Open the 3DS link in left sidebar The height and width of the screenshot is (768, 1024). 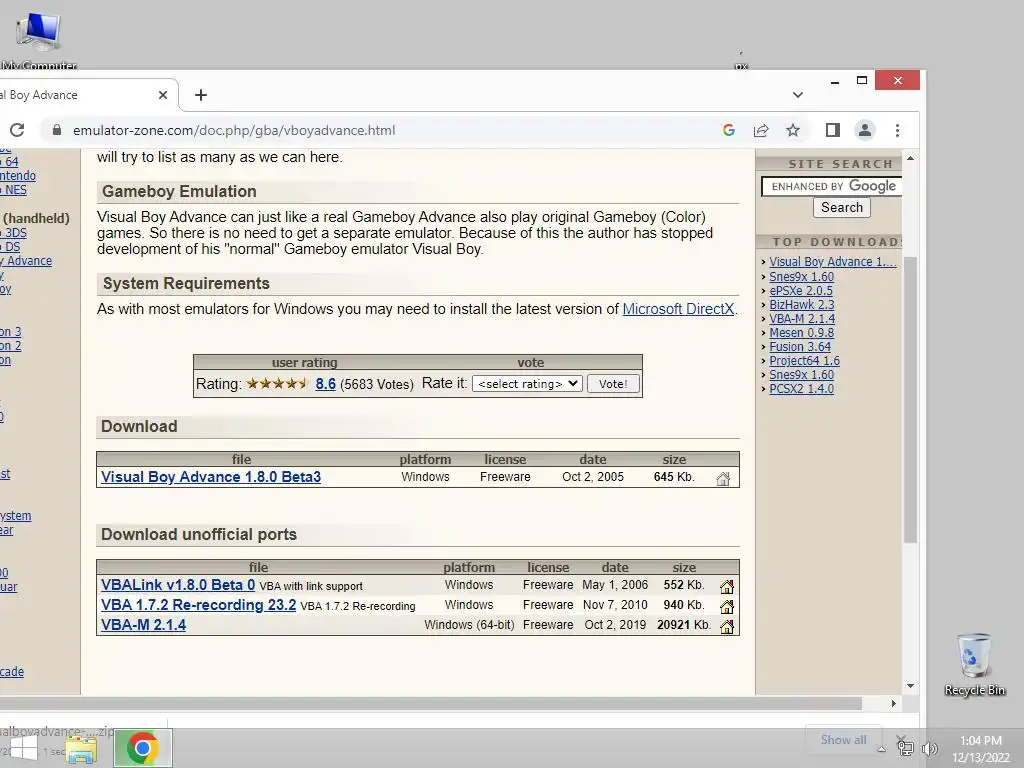pyautogui.click(x=15, y=232)
